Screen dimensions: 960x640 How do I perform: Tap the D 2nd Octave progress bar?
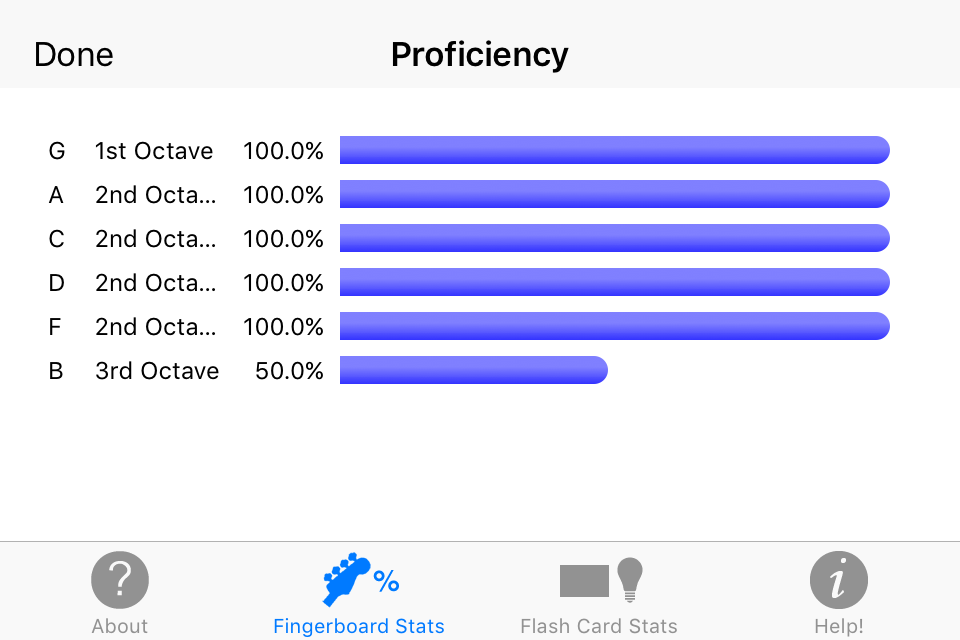point(614,282)
